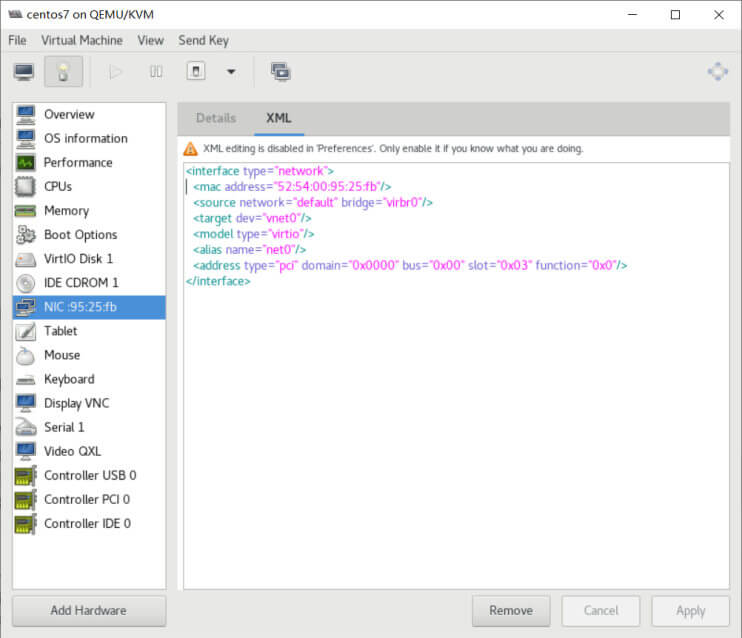The height and width of the screenshot is (638, 742).
Task: Select IDE CDROM 1 entry
Action: click(x=89, y=283)
